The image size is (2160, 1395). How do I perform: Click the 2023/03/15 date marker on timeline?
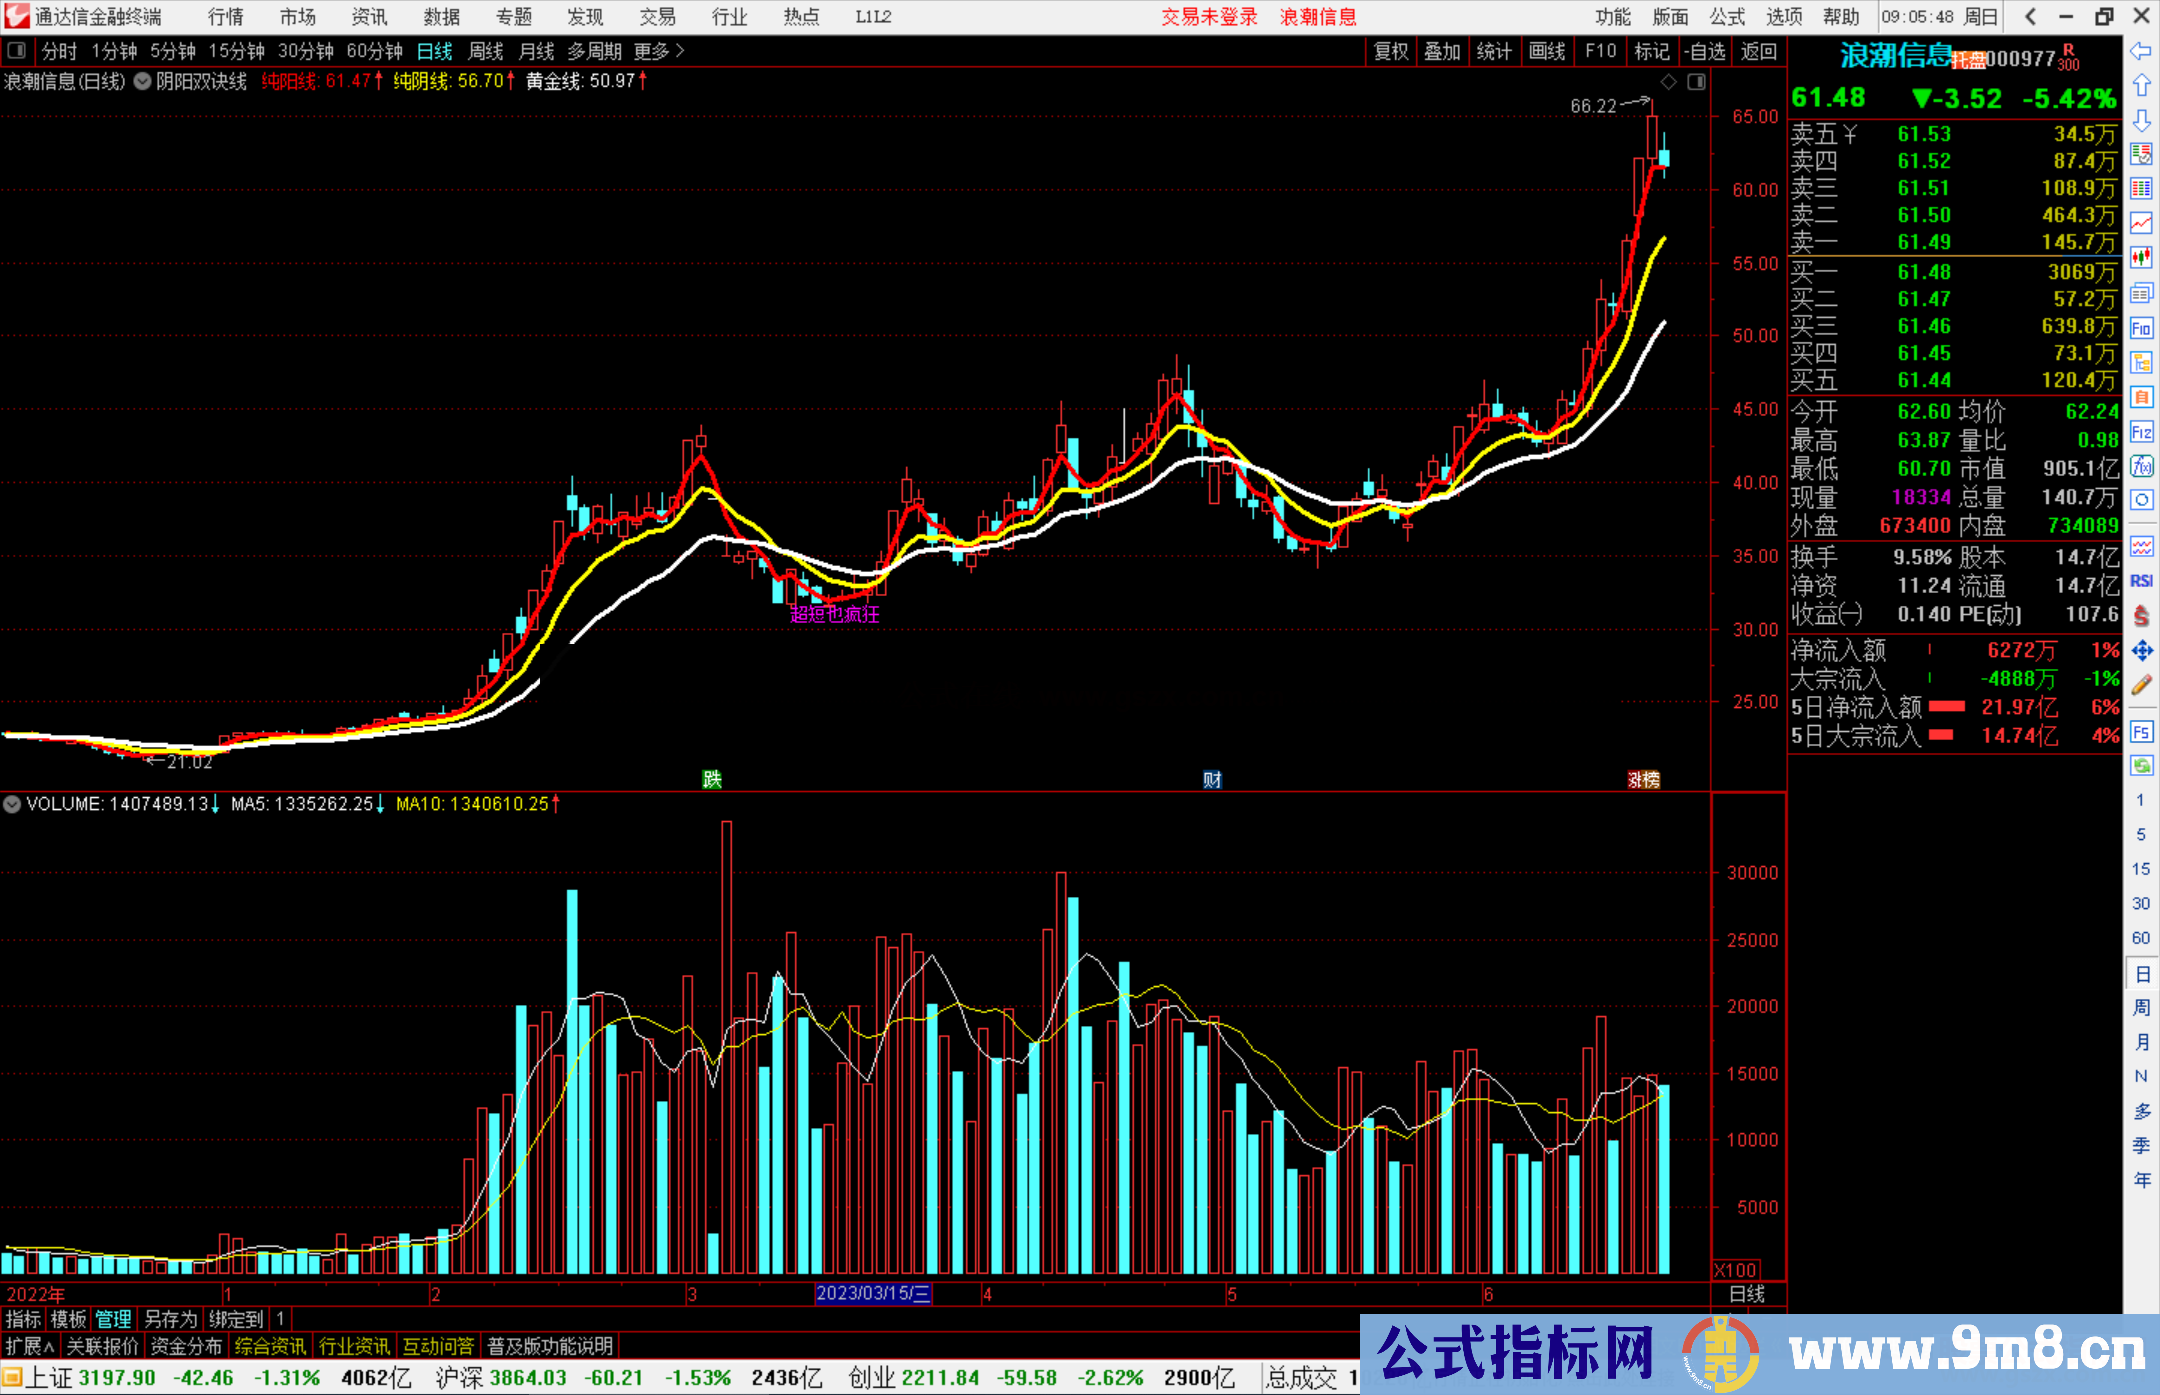(x=873, y=1293)
